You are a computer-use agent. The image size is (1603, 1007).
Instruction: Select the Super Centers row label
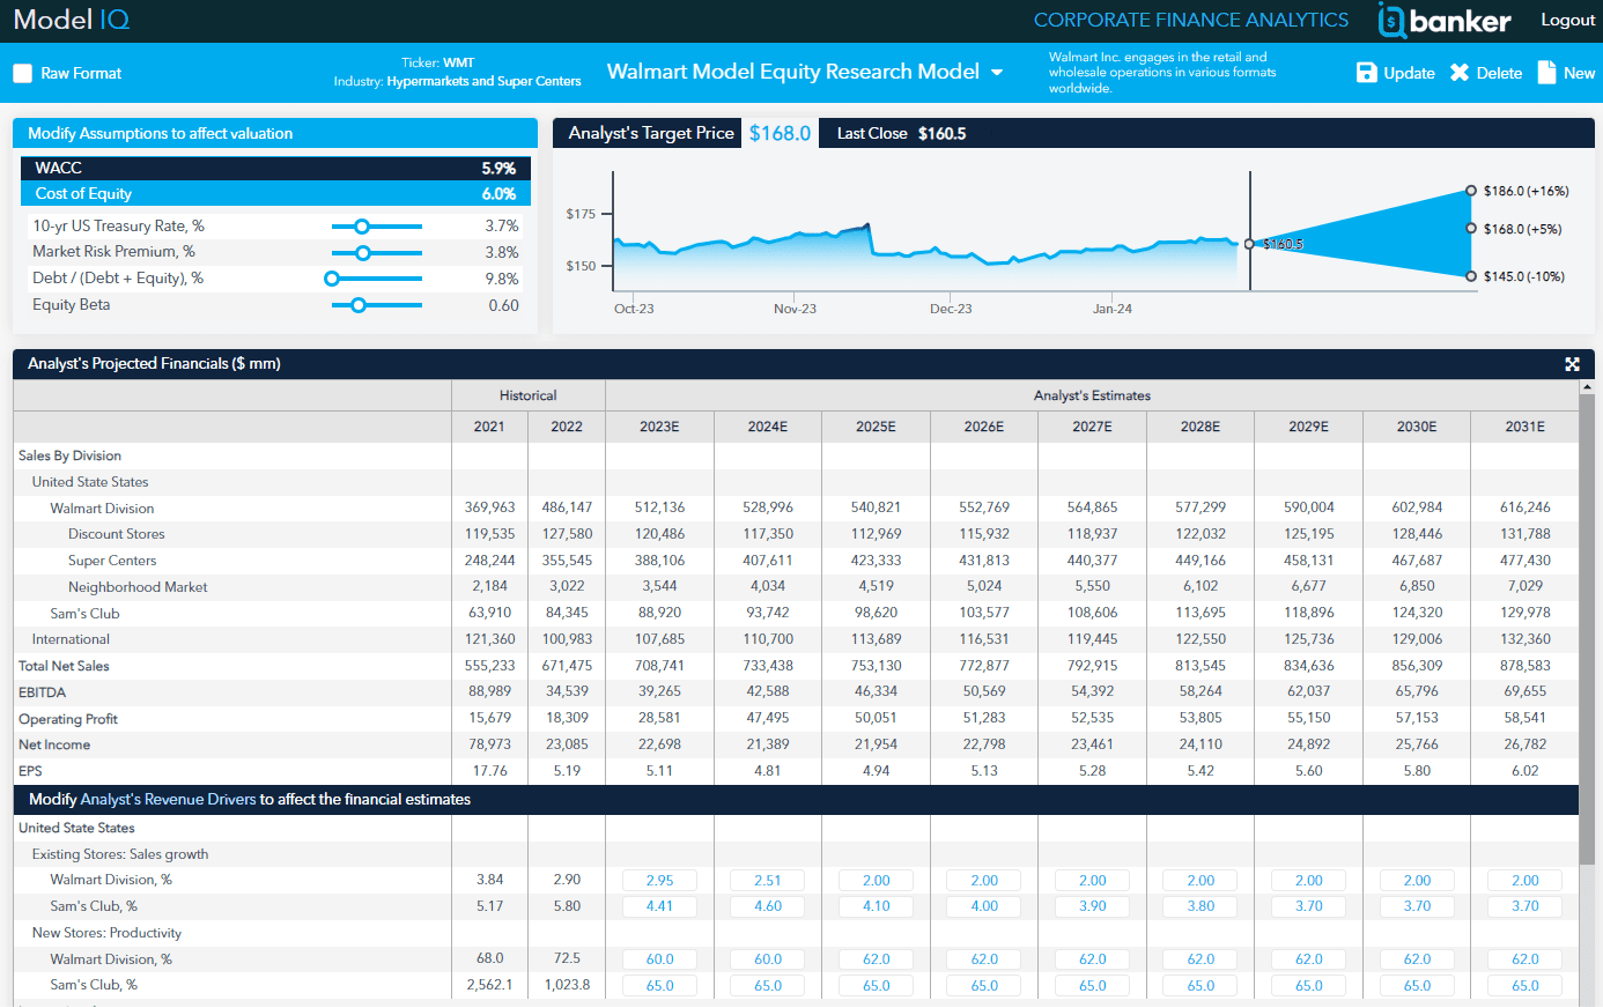click(112, 561)
